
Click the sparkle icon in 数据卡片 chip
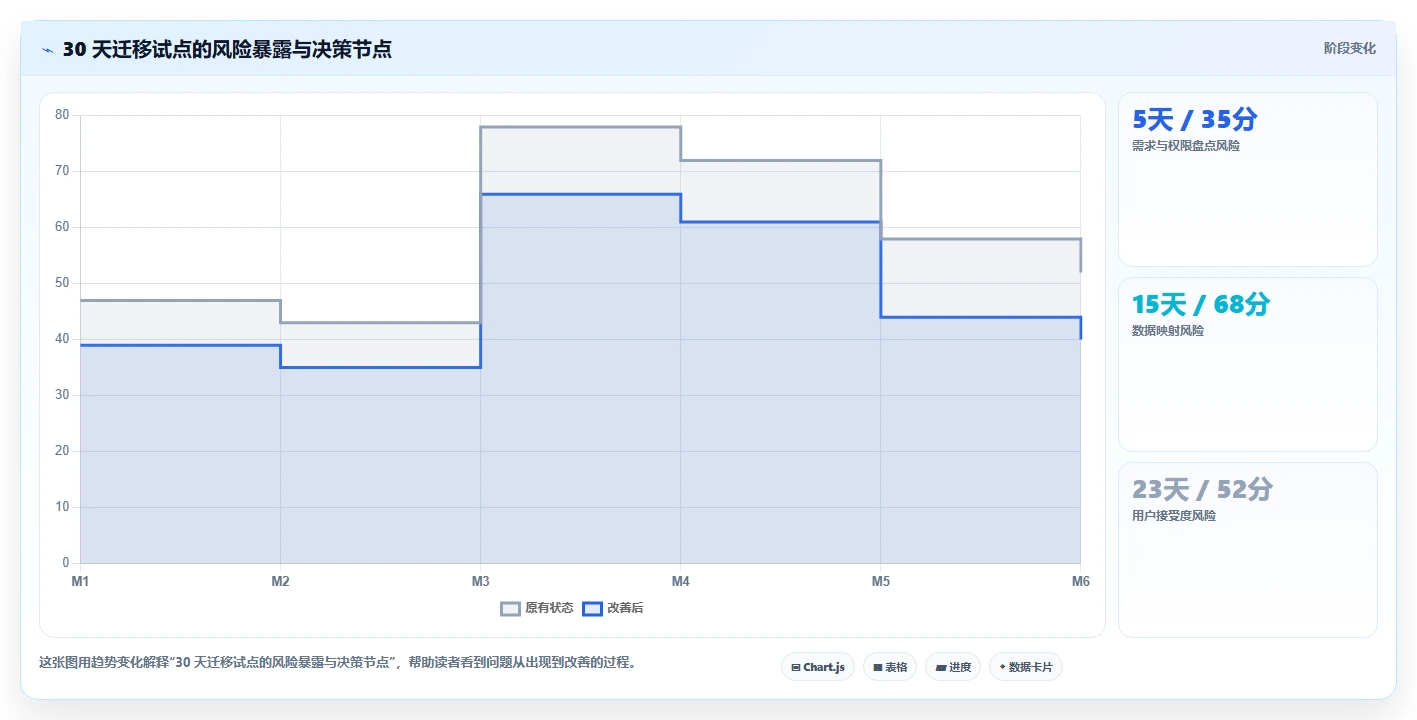pyautogui.click(x=1002, y=666)
